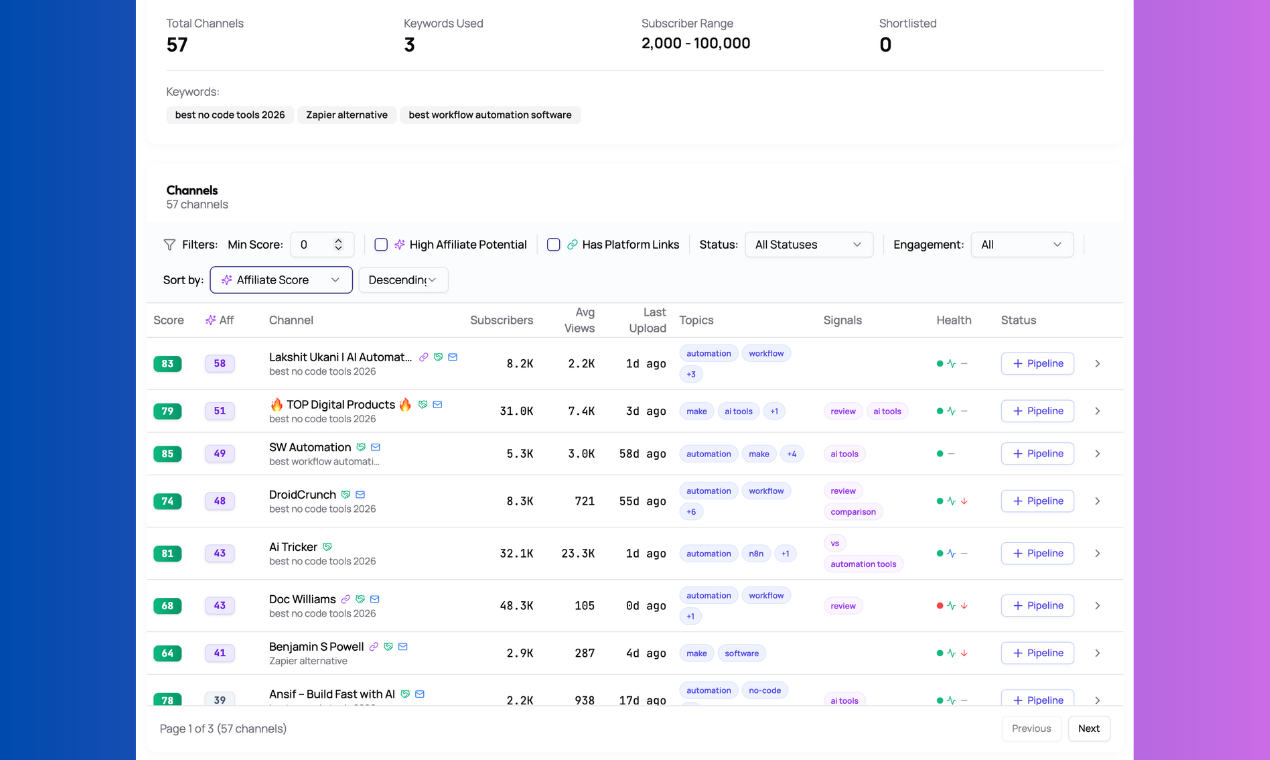This screenshot has width=1270, height=760.
Task: Click the filter funnel icon
Action: 170,244
